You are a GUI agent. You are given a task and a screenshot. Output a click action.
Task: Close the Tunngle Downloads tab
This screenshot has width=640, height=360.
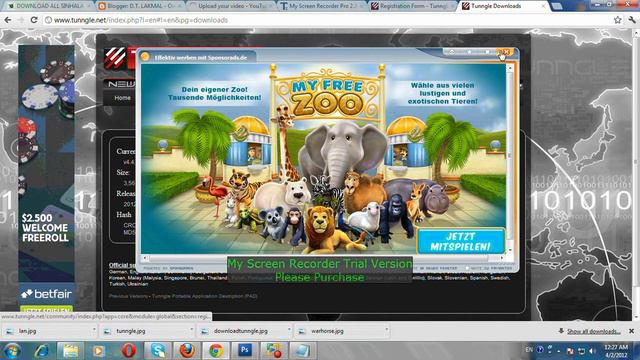click(543, 6)
